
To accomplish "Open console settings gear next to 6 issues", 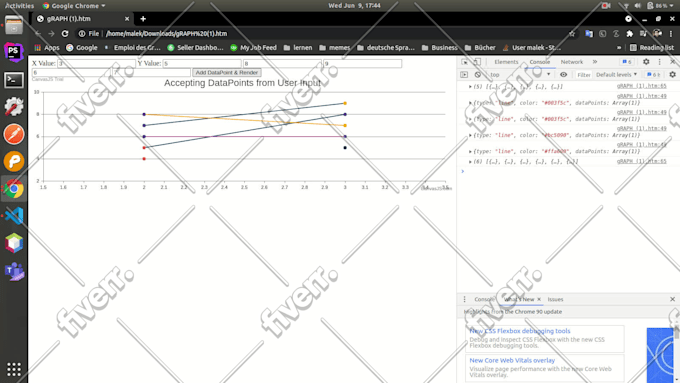I will [673, 75].
